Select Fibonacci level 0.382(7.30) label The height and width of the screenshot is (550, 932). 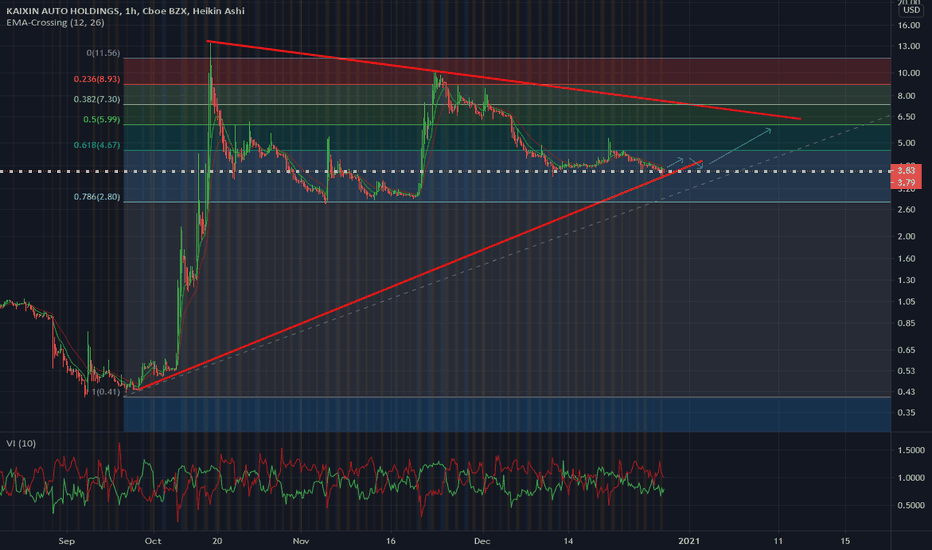point(97,99)
